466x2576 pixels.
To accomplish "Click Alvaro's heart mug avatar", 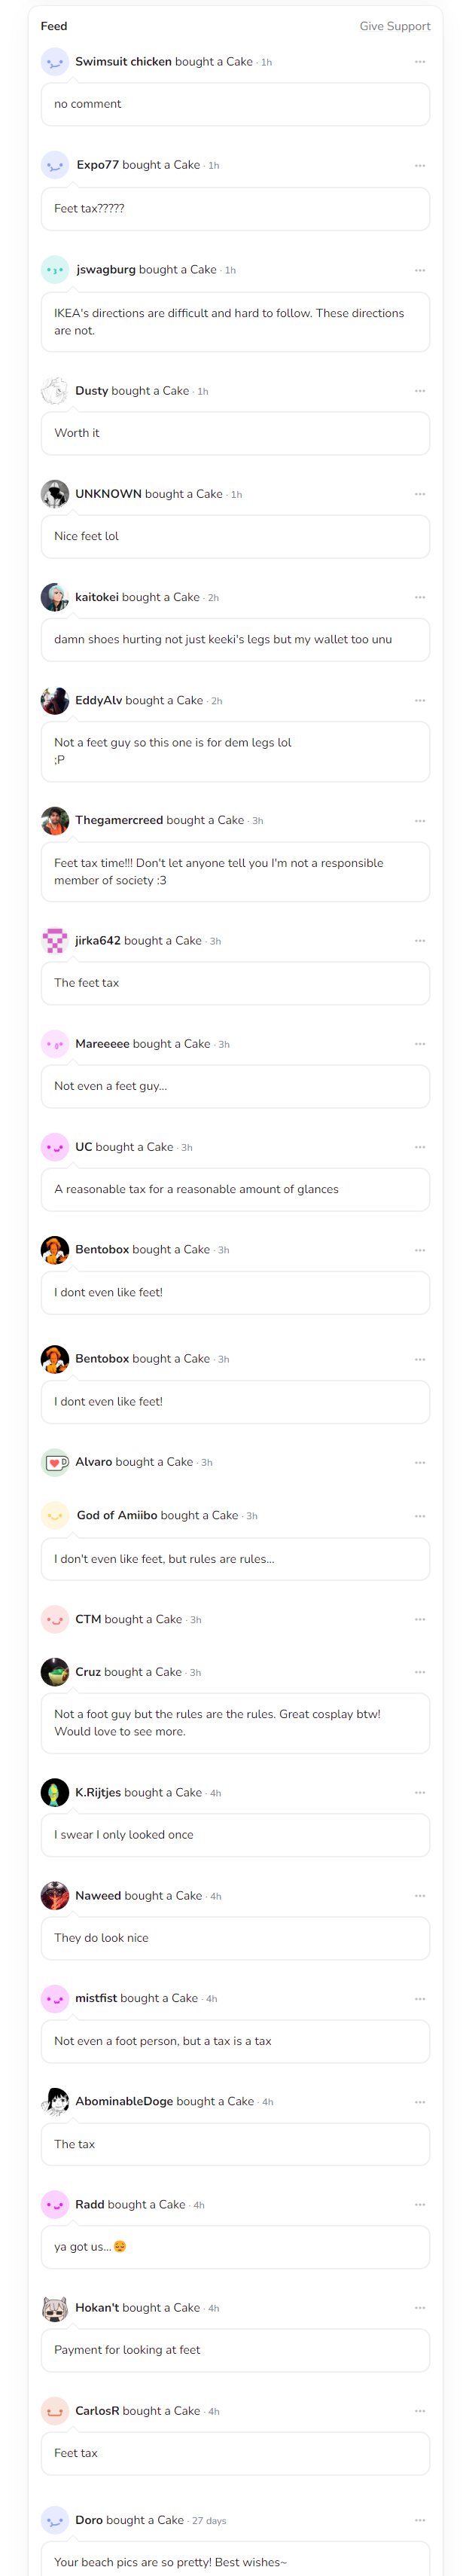I will point(55,1462).
